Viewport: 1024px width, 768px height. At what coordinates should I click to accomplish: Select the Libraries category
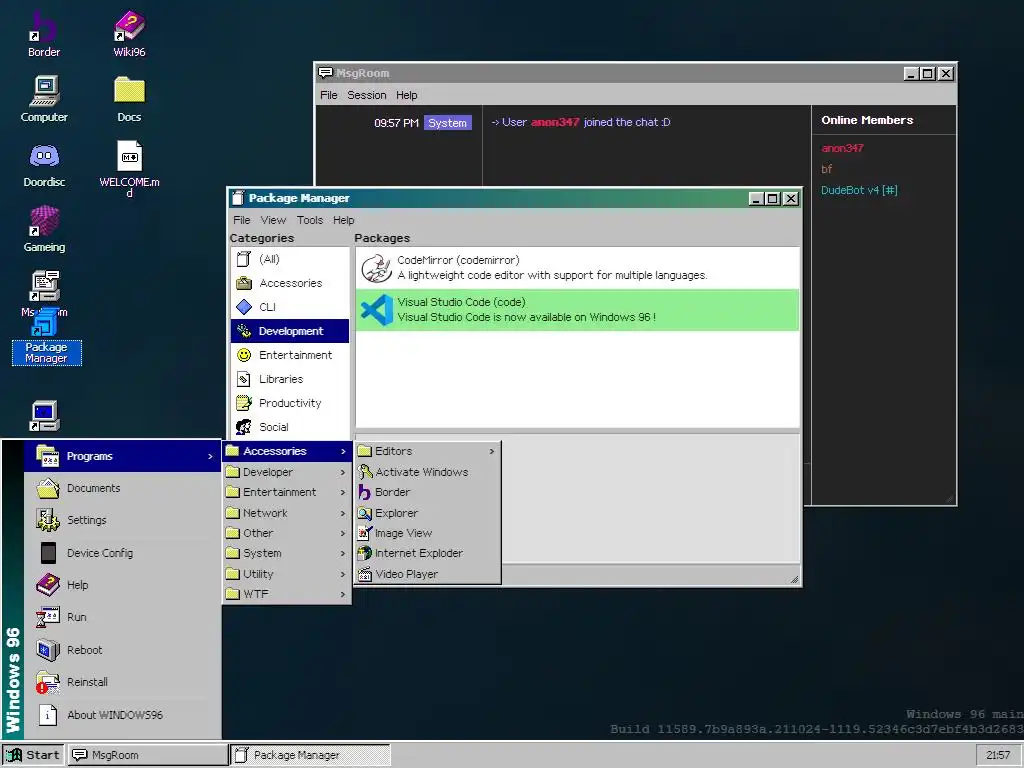tap(290, 379)
